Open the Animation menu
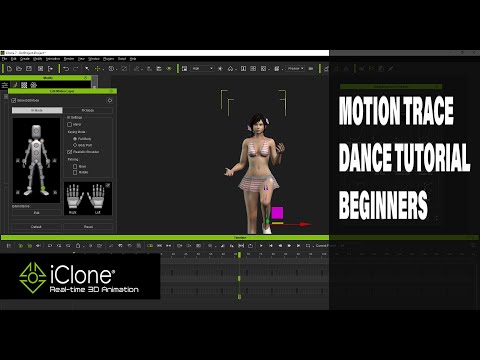480x360 pixels. [53, 59]
